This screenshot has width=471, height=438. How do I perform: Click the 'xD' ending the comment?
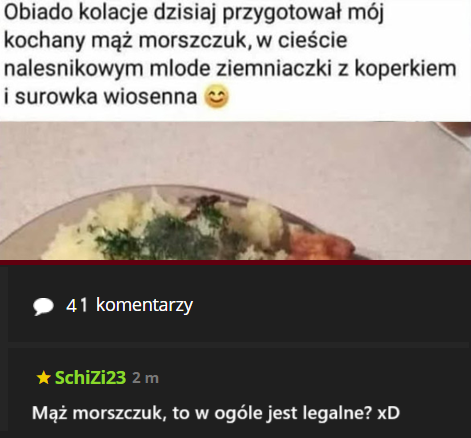pos(388,413)
